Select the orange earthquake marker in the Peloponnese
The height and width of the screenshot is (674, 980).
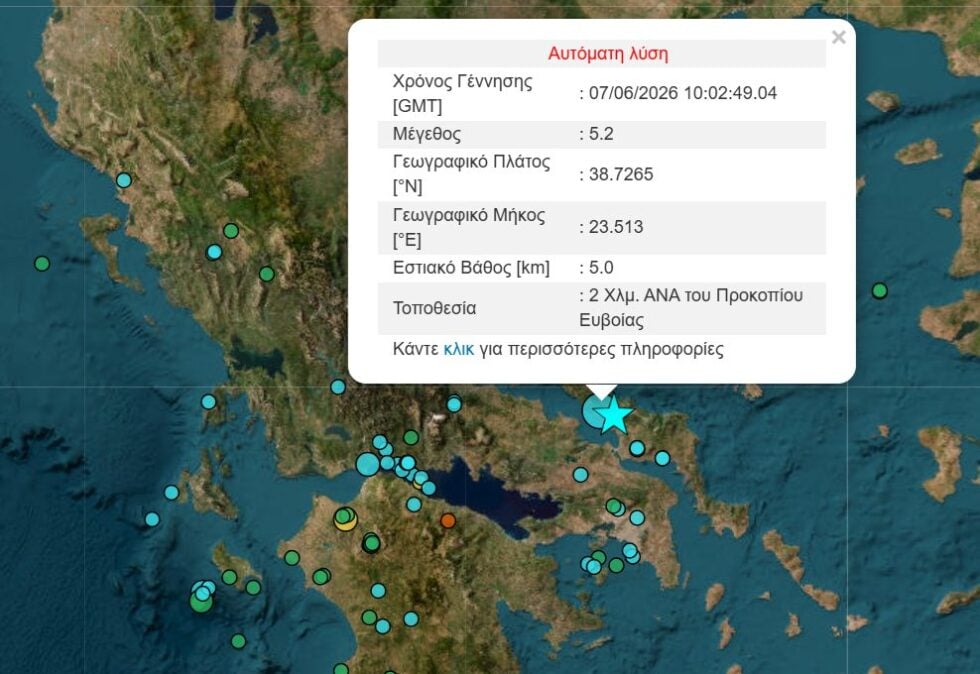point(448,520)
